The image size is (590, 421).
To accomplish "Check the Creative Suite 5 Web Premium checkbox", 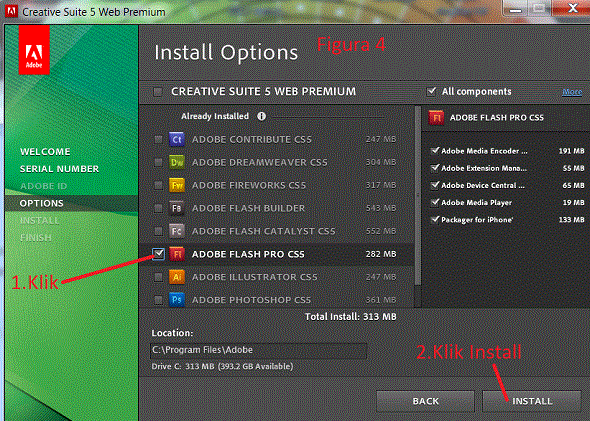I will pos(158,91).
